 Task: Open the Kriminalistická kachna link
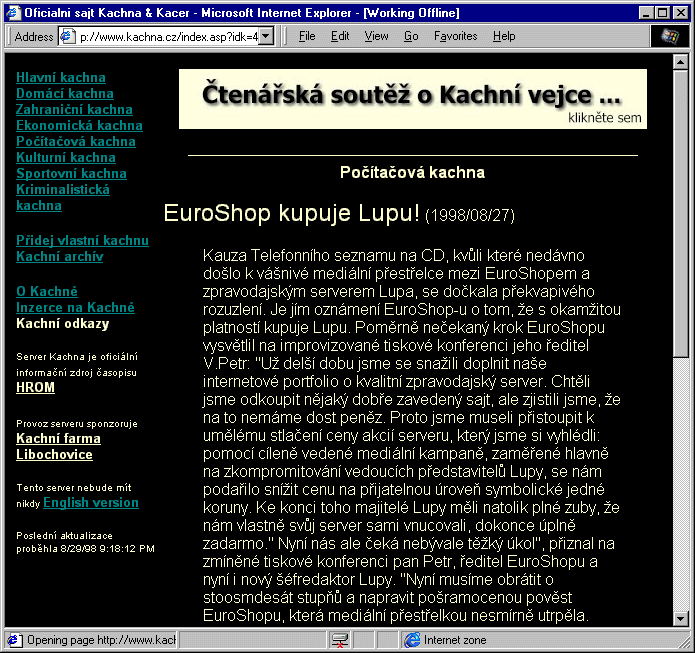coord(62,197)
